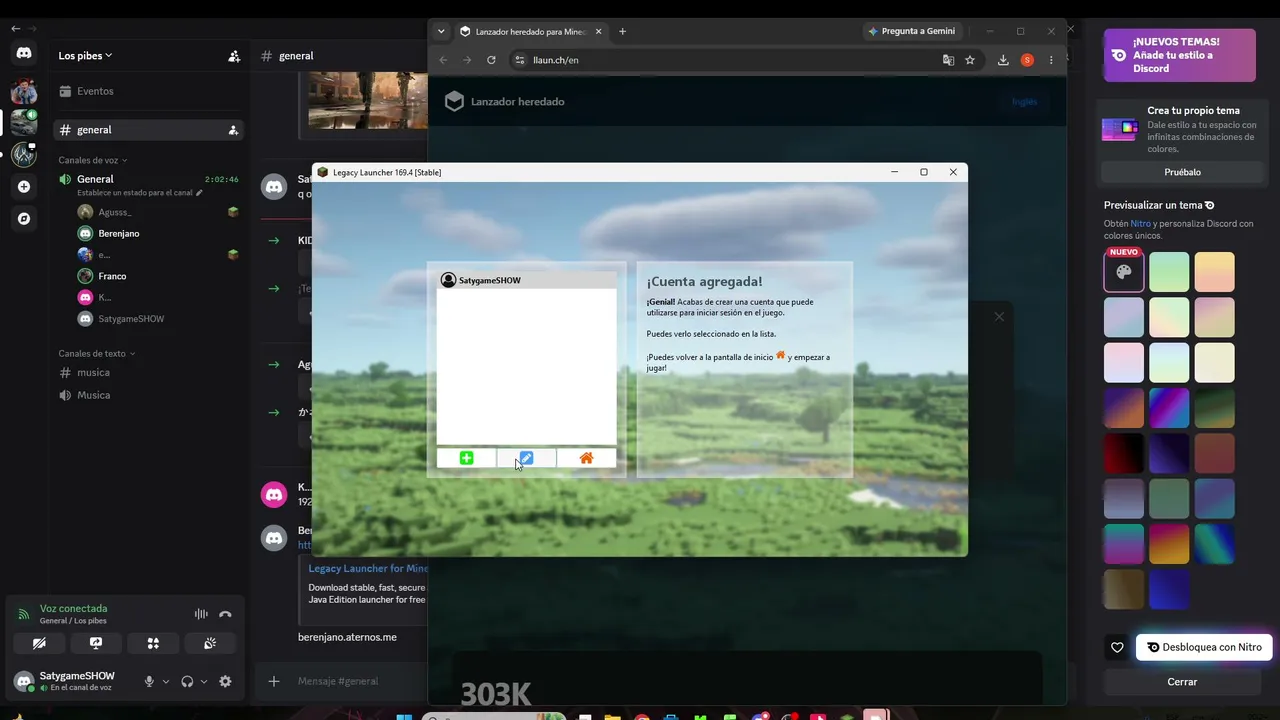Click the Pruébalo button
The width and height of the screenshot is (1280, 720).
pyautogui.click(x=1182, y=172)
